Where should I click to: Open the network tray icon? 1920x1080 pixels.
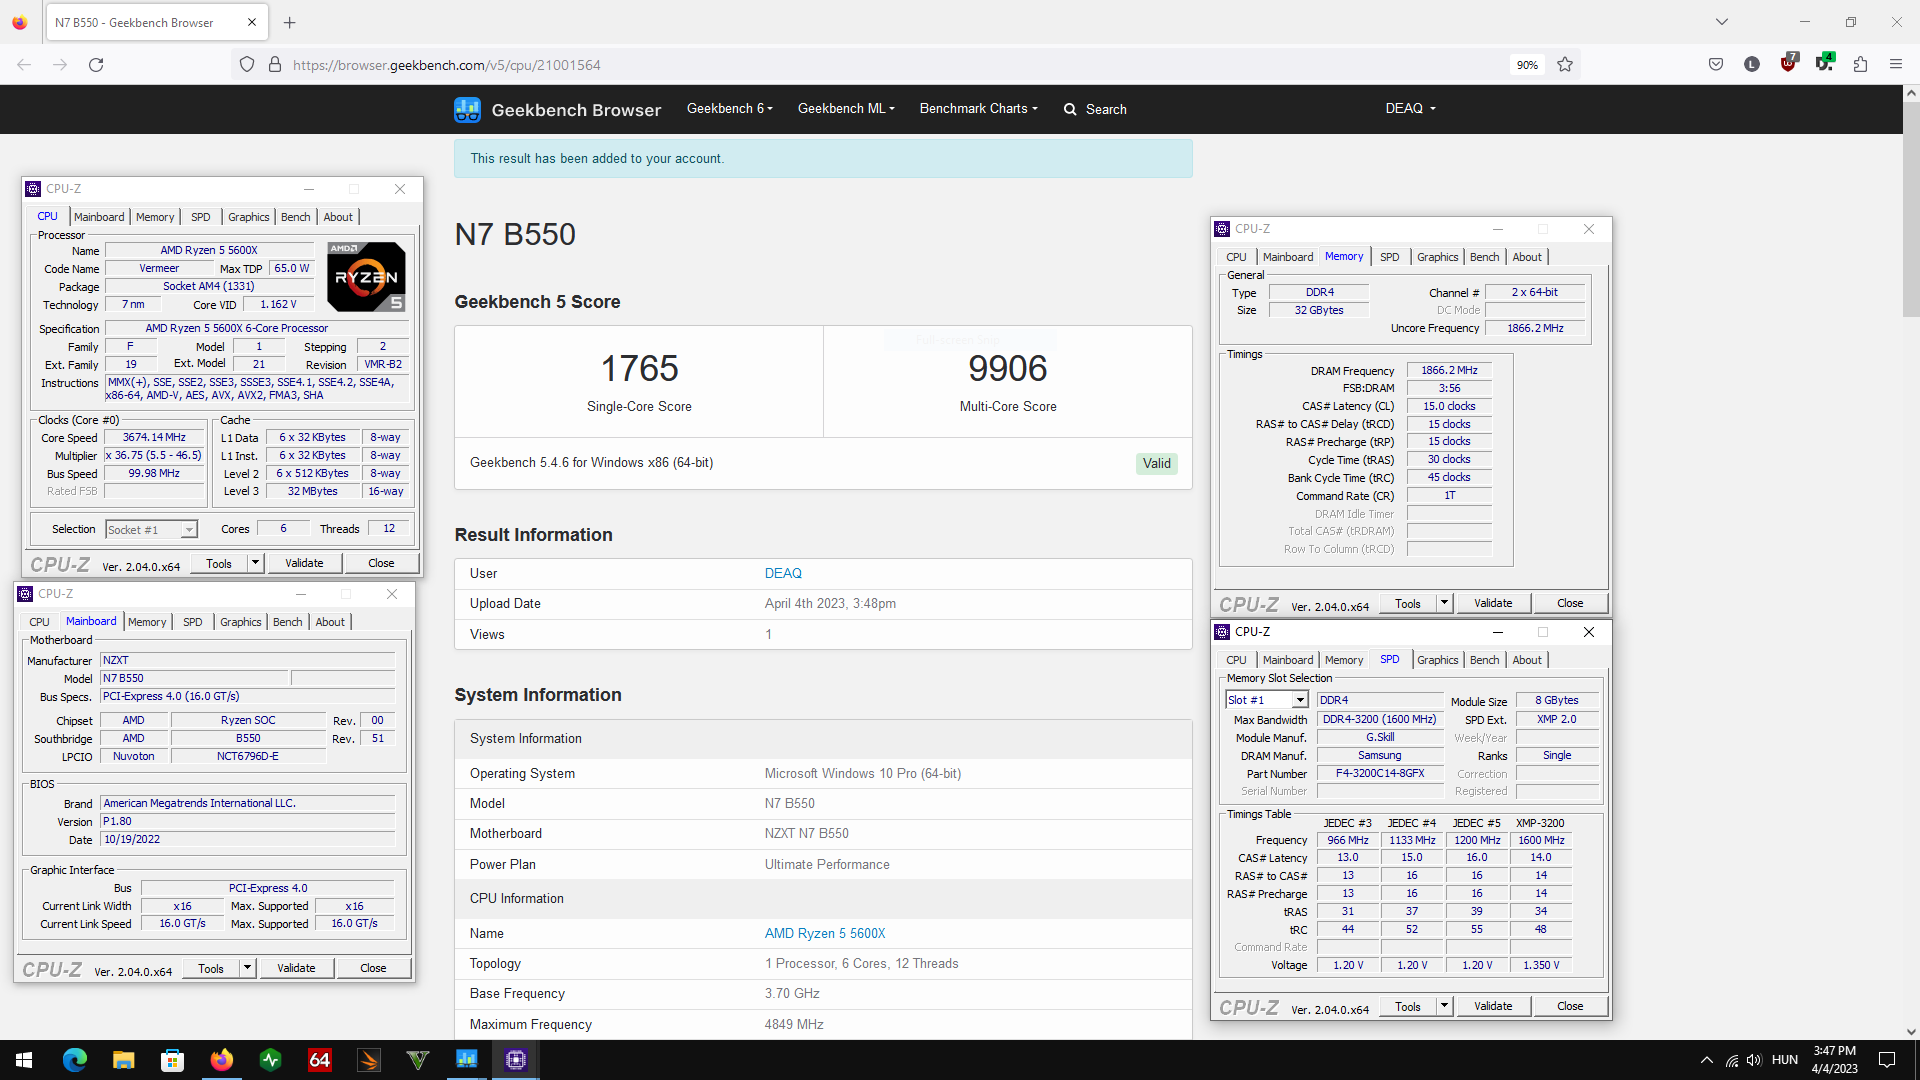1731,1060
